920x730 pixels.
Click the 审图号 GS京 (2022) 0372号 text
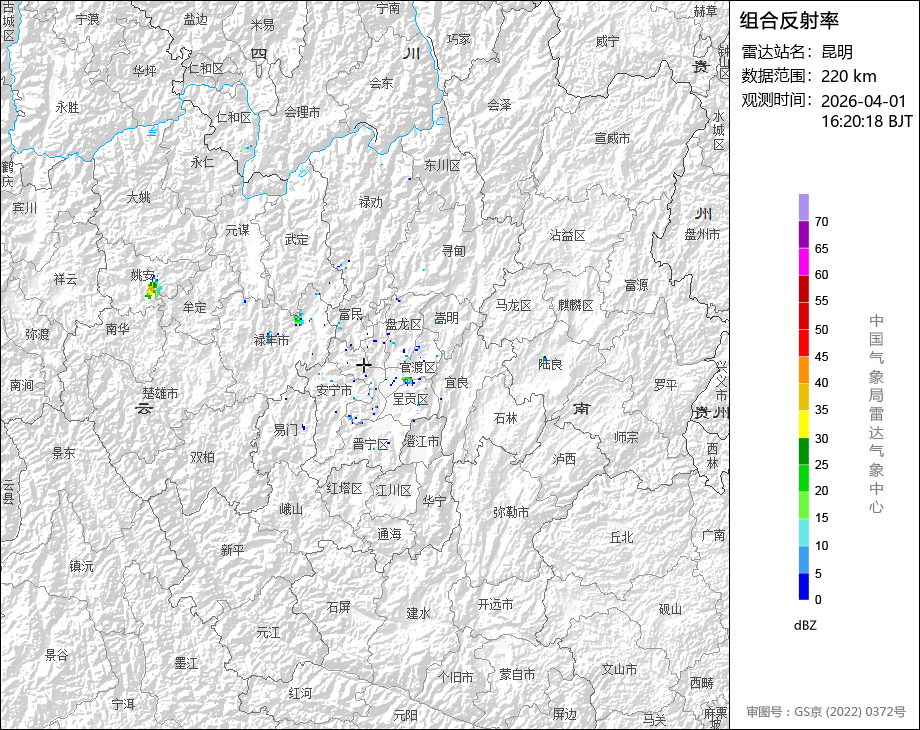(x=826, y=712)
